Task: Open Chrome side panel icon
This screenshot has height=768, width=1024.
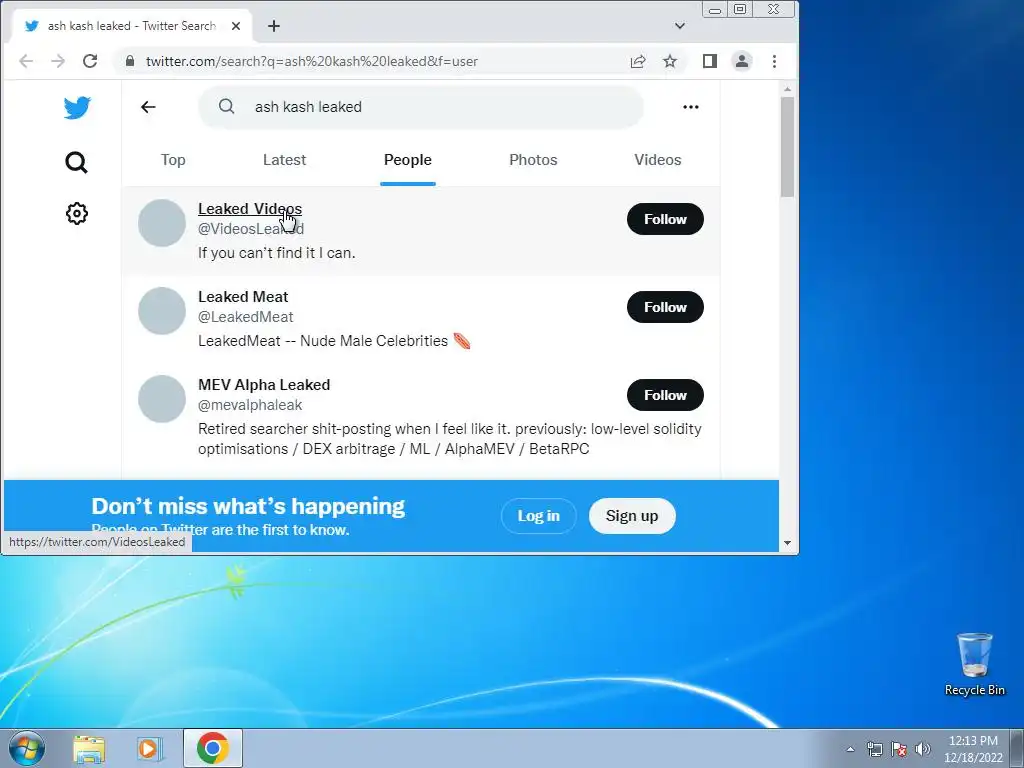Action: (710, 61)
